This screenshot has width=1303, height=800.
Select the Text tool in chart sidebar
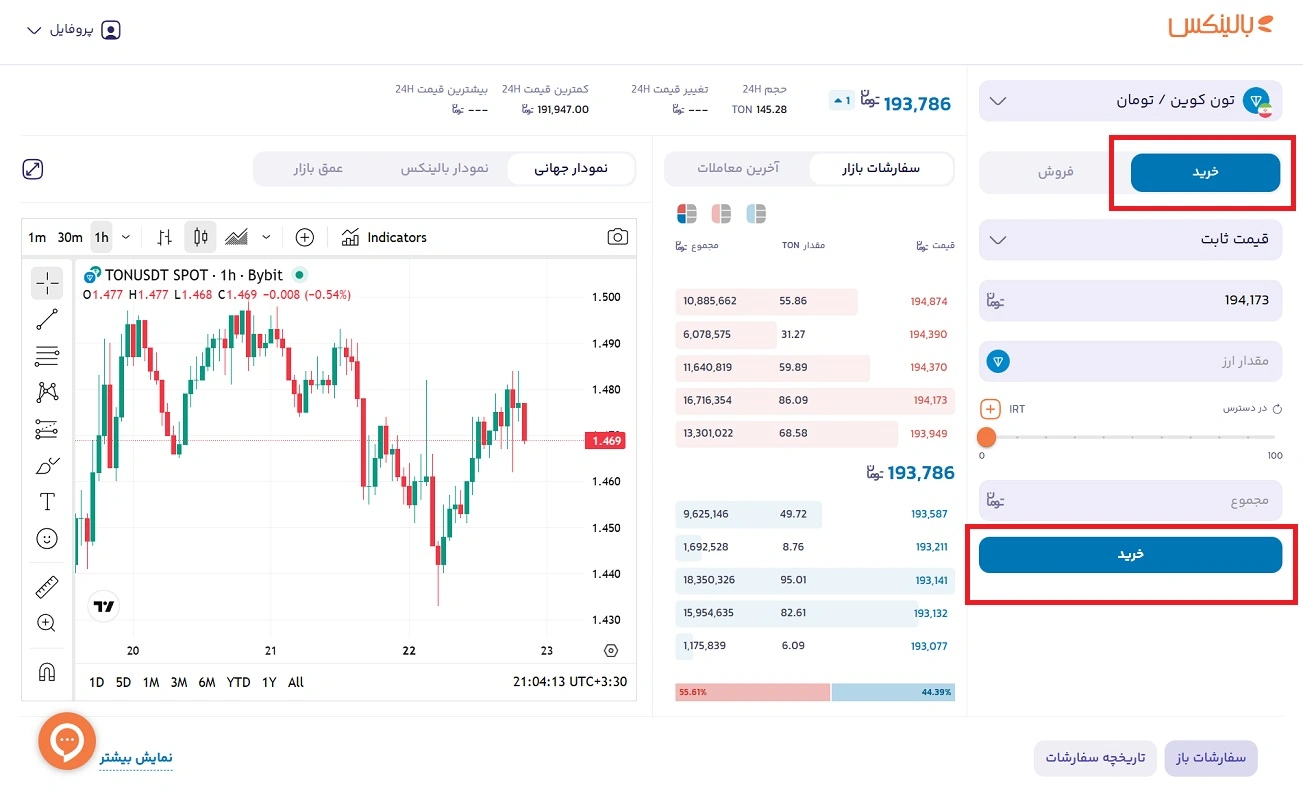click(x=47, y=501)
